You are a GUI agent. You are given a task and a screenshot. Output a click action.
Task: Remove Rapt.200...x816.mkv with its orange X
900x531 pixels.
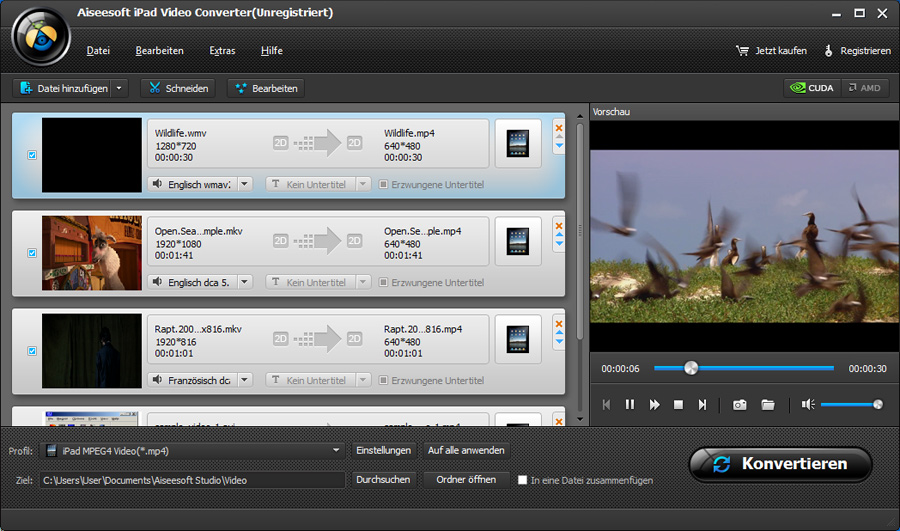(x=558, y=324)
